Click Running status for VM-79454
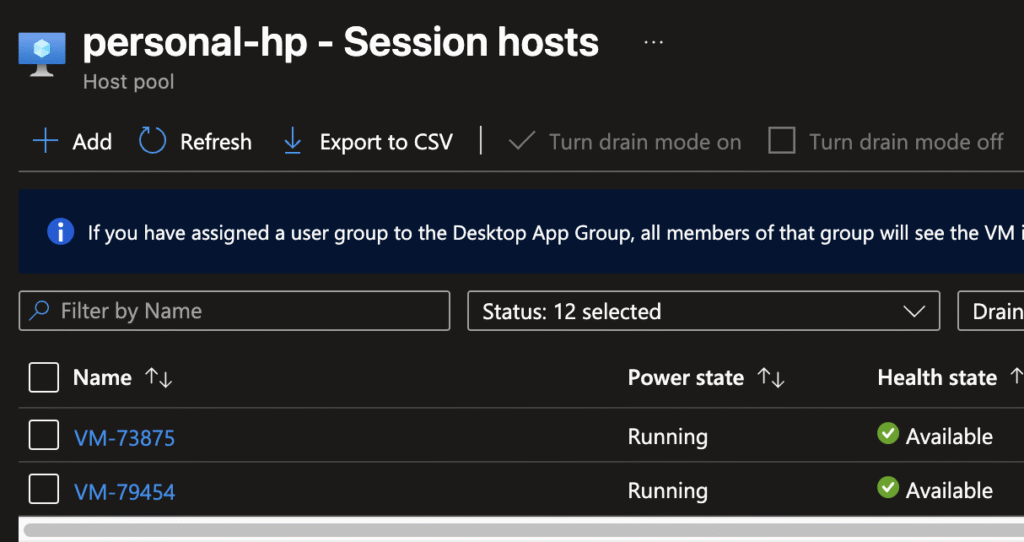 (667, 490)
